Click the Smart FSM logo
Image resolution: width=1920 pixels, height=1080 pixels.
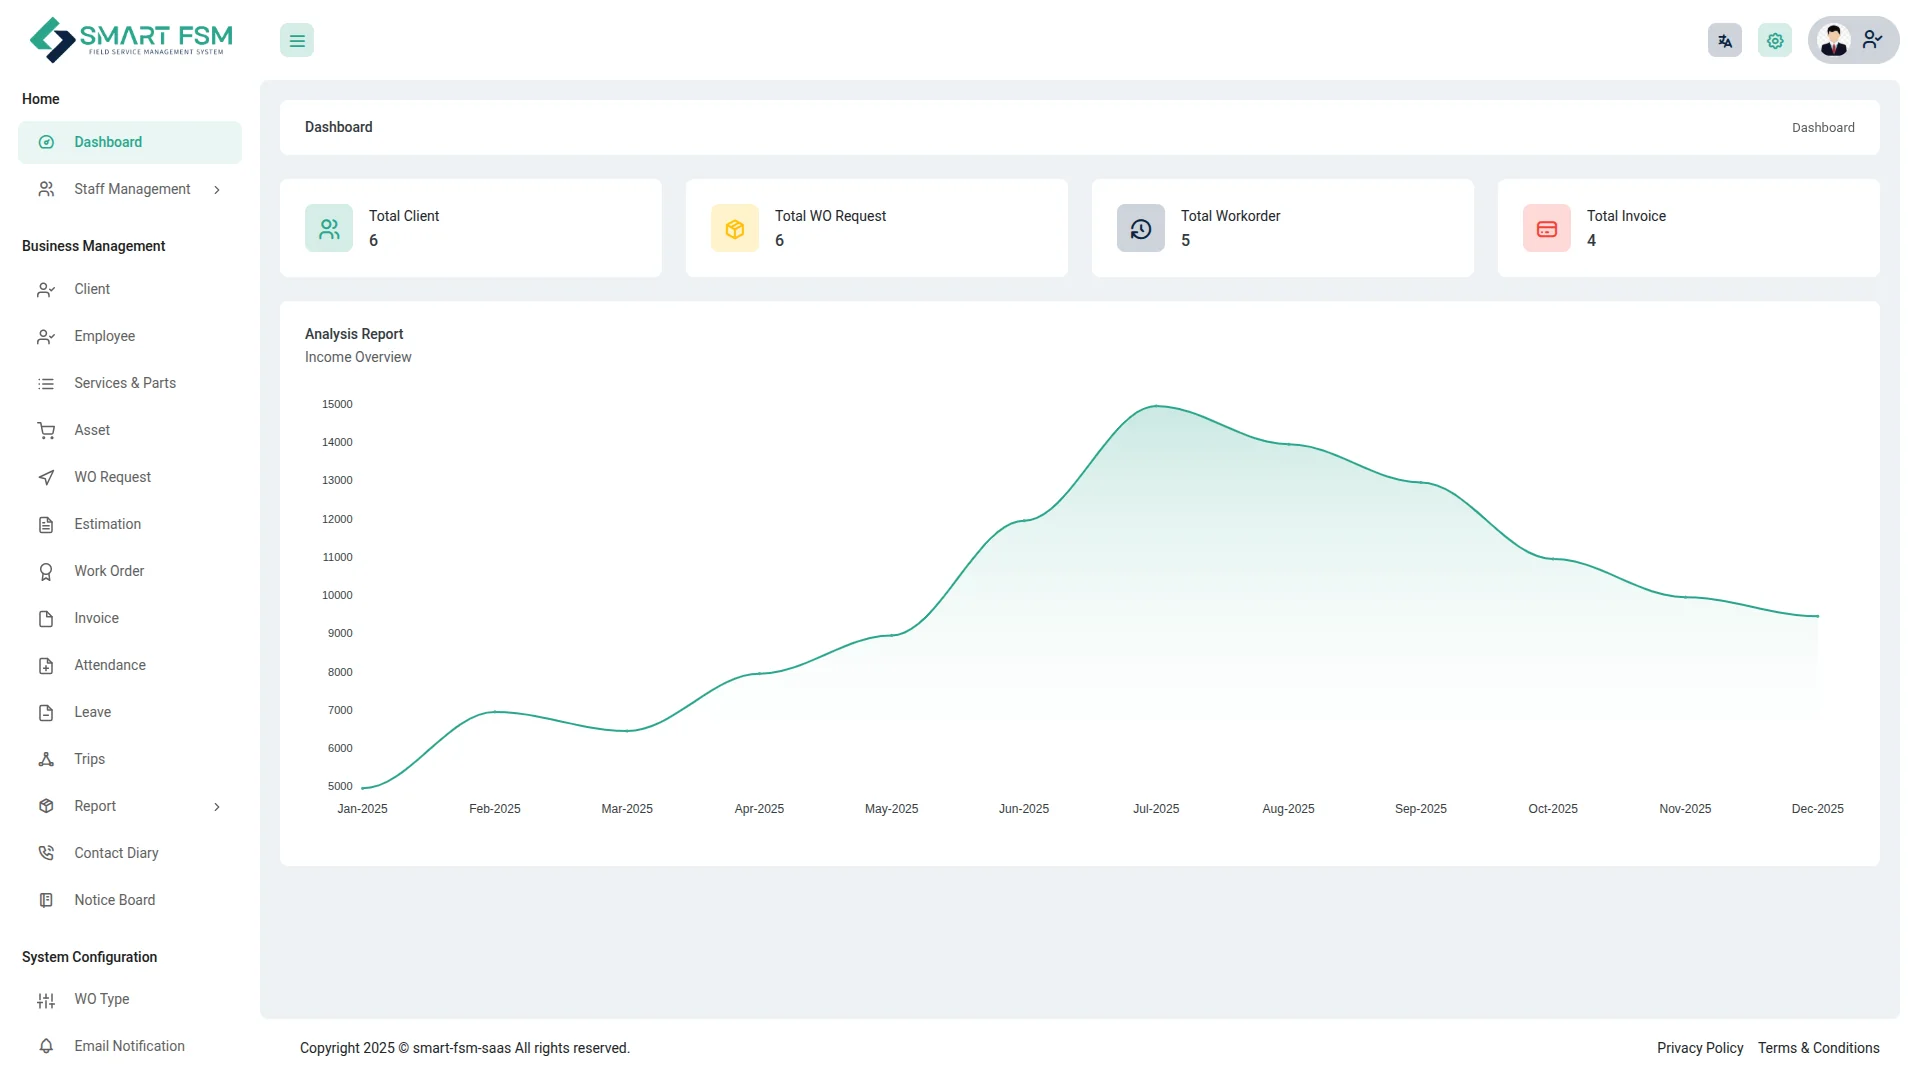pos(131,40)
